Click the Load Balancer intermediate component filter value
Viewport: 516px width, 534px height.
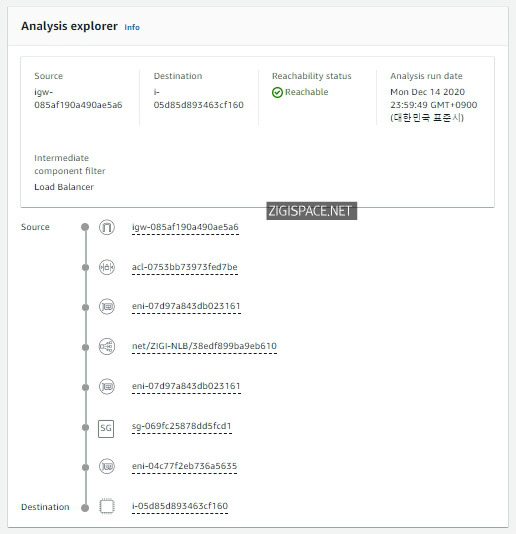point(64,187)
